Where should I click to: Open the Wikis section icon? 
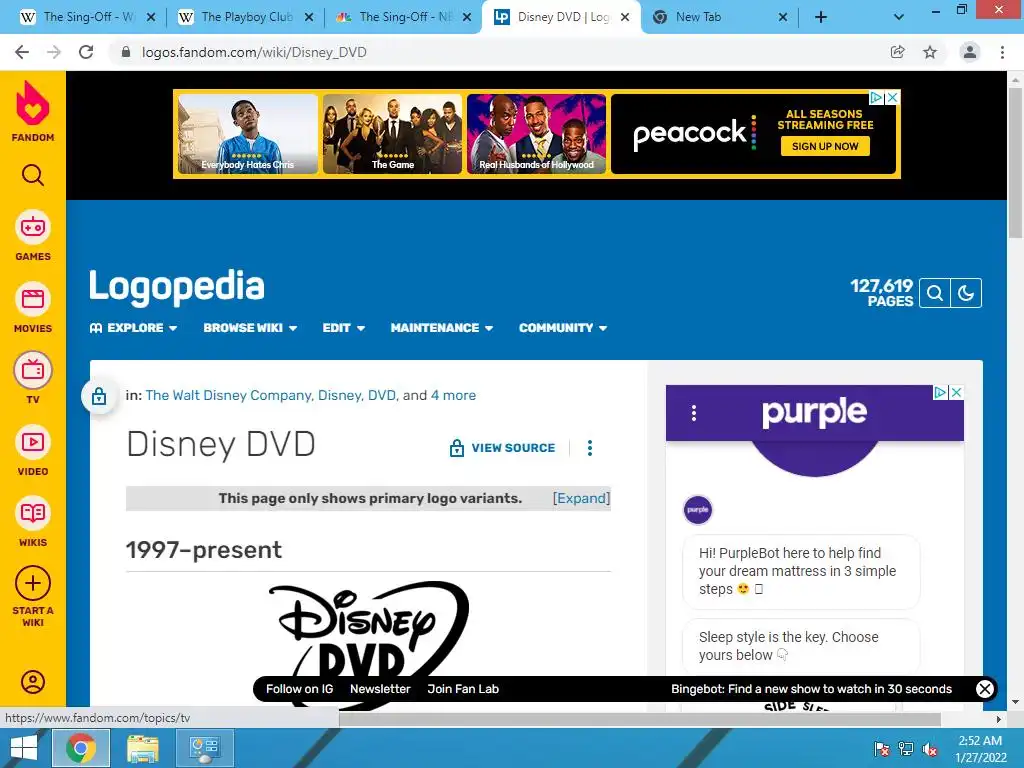pyautogui.click(x=33, y=513)
